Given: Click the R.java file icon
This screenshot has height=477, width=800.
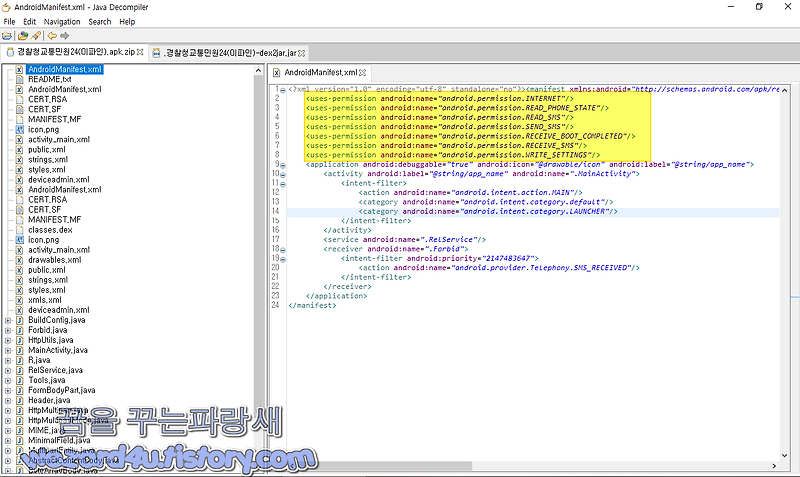Looking at the screenshot, I should coord(19,361).
